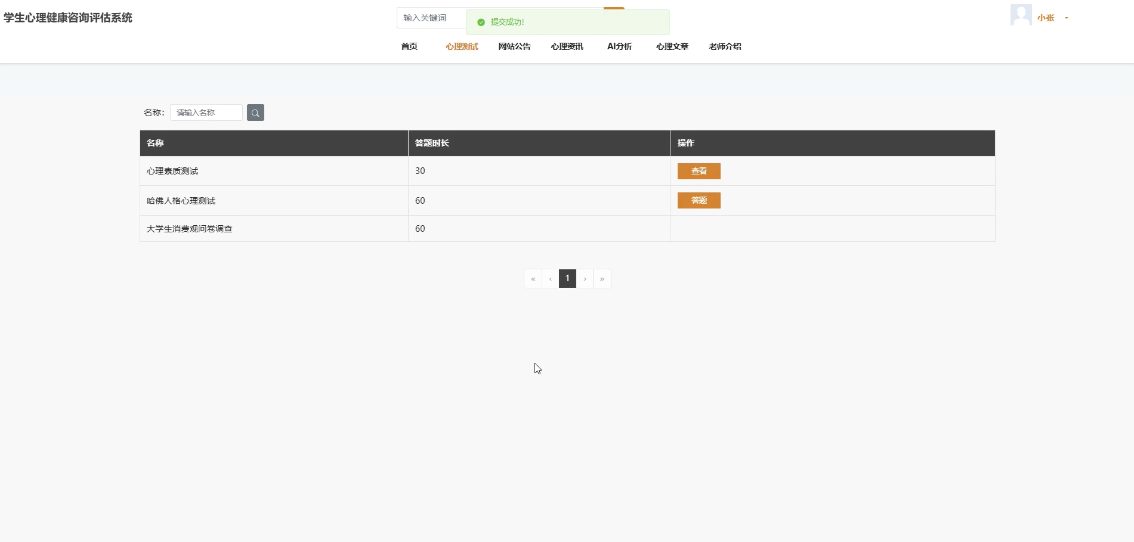Open 心理资讯 in the navigation
Viewport: 1134px width, 542px height.
[x=567, y=46]
